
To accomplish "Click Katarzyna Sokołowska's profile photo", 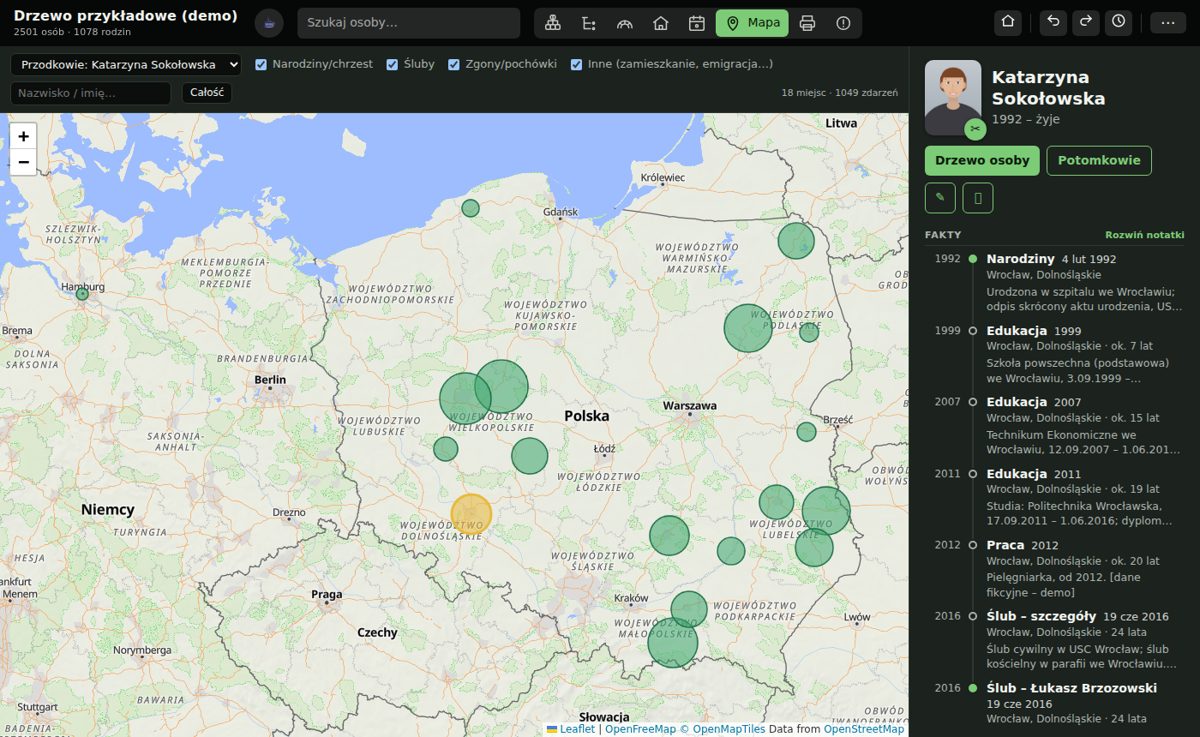I will pyautogui.click(x=953, y=97).
